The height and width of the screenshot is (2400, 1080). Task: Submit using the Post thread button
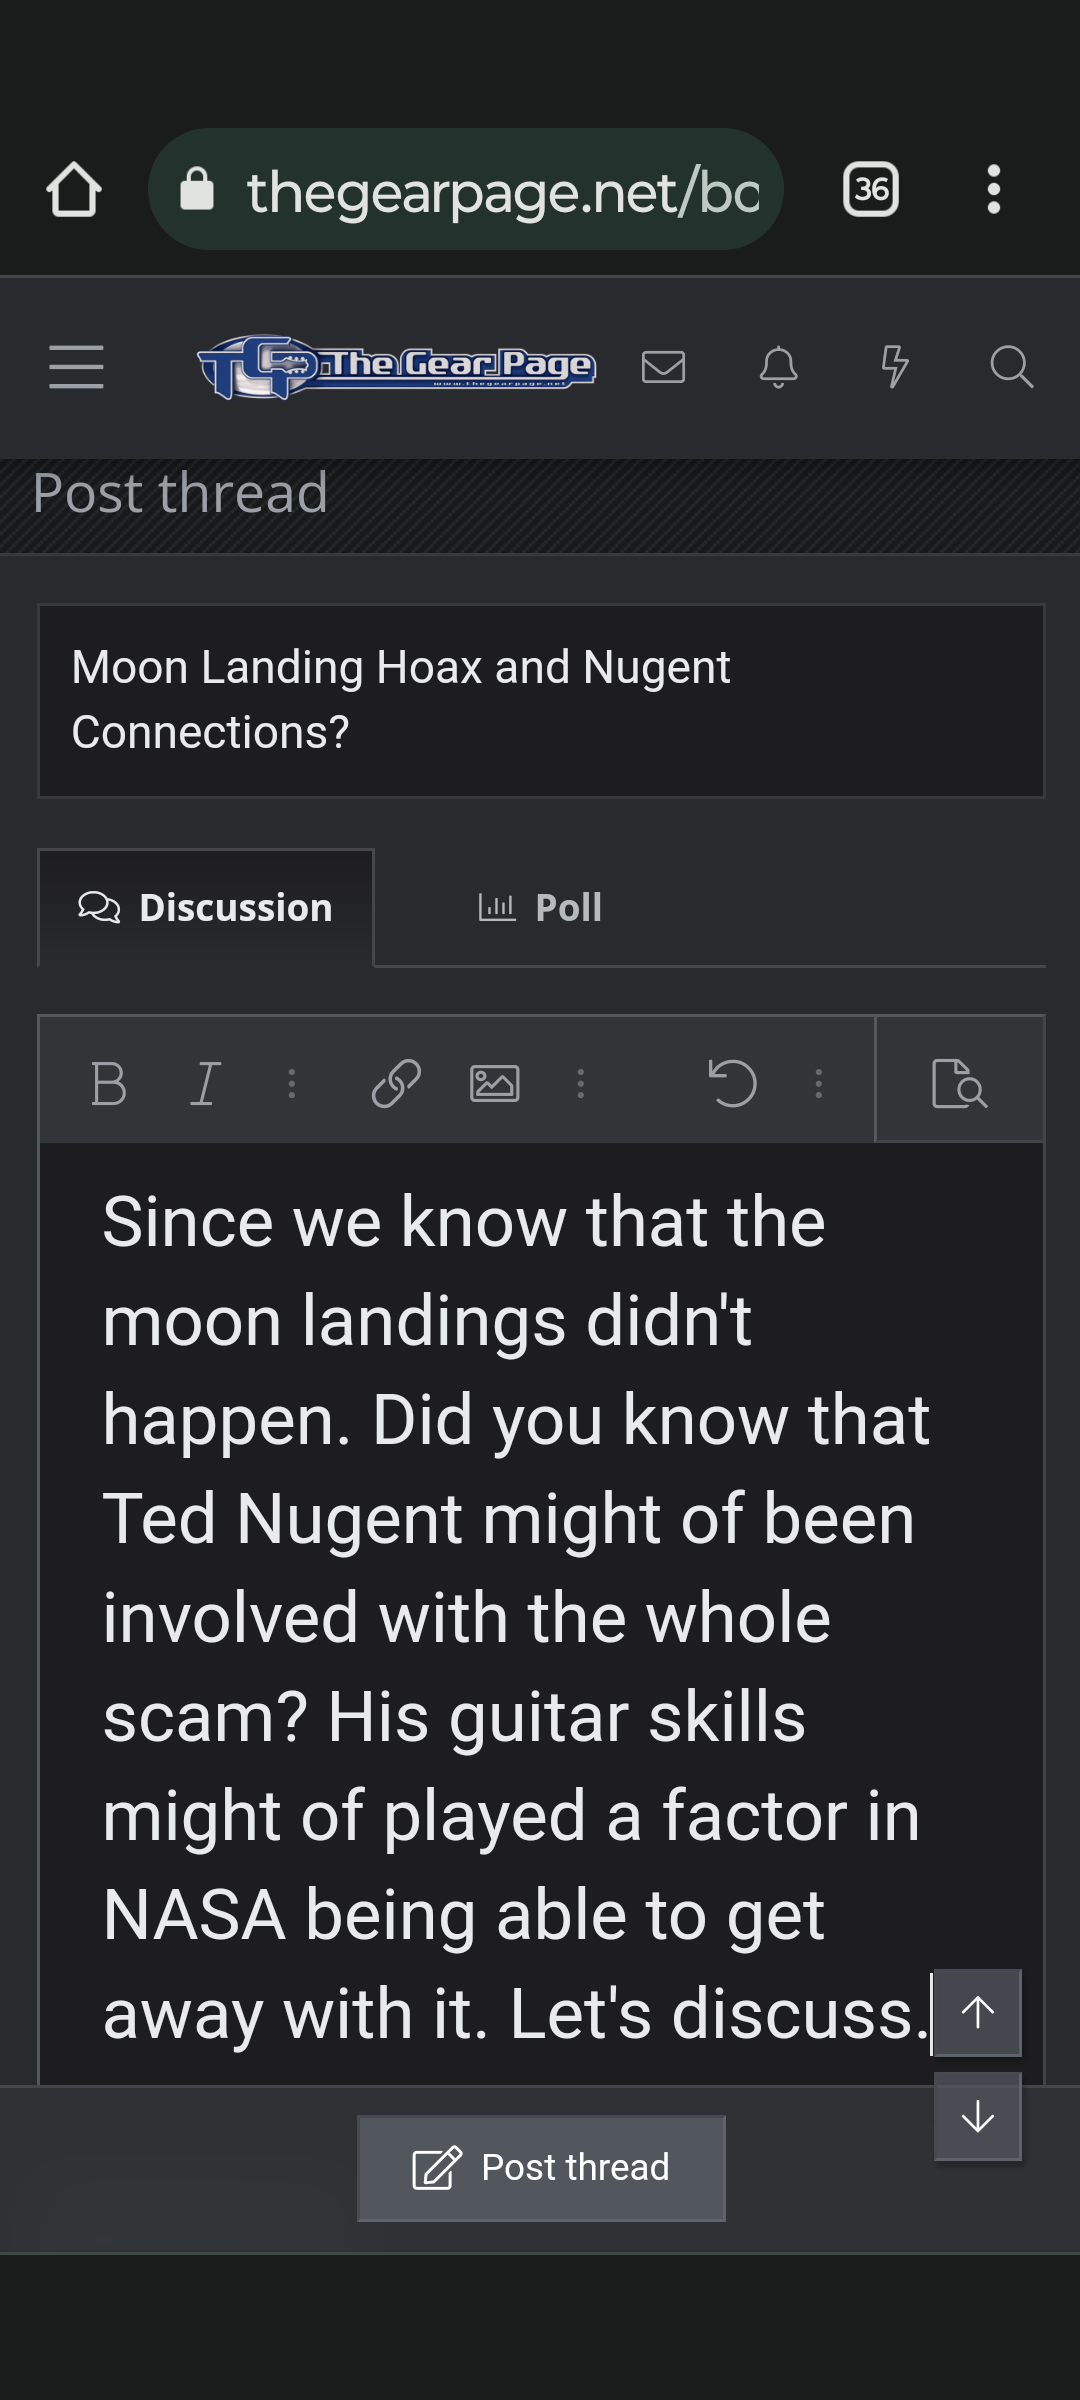click(541, 2168)
